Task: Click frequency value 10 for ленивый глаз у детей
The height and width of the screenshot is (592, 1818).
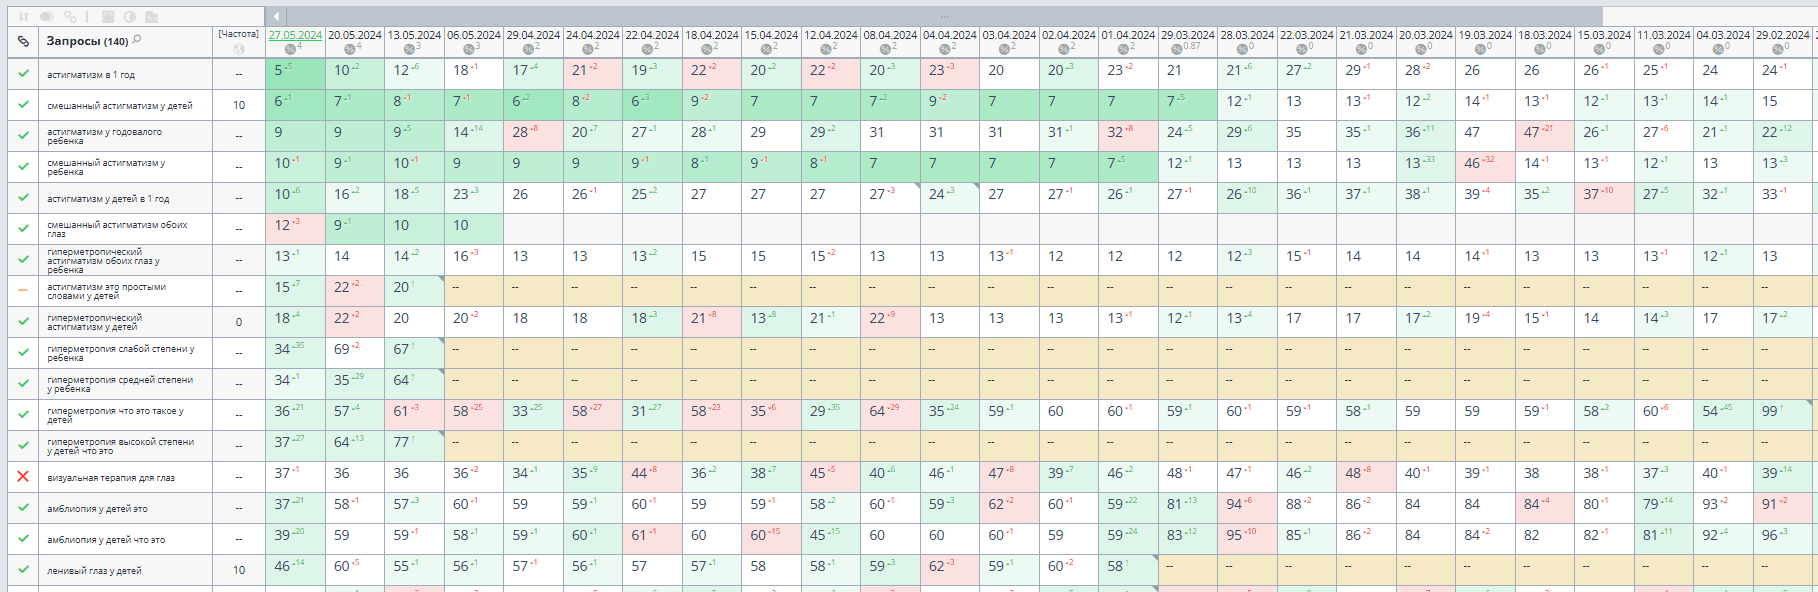Action: pos(239,570)
